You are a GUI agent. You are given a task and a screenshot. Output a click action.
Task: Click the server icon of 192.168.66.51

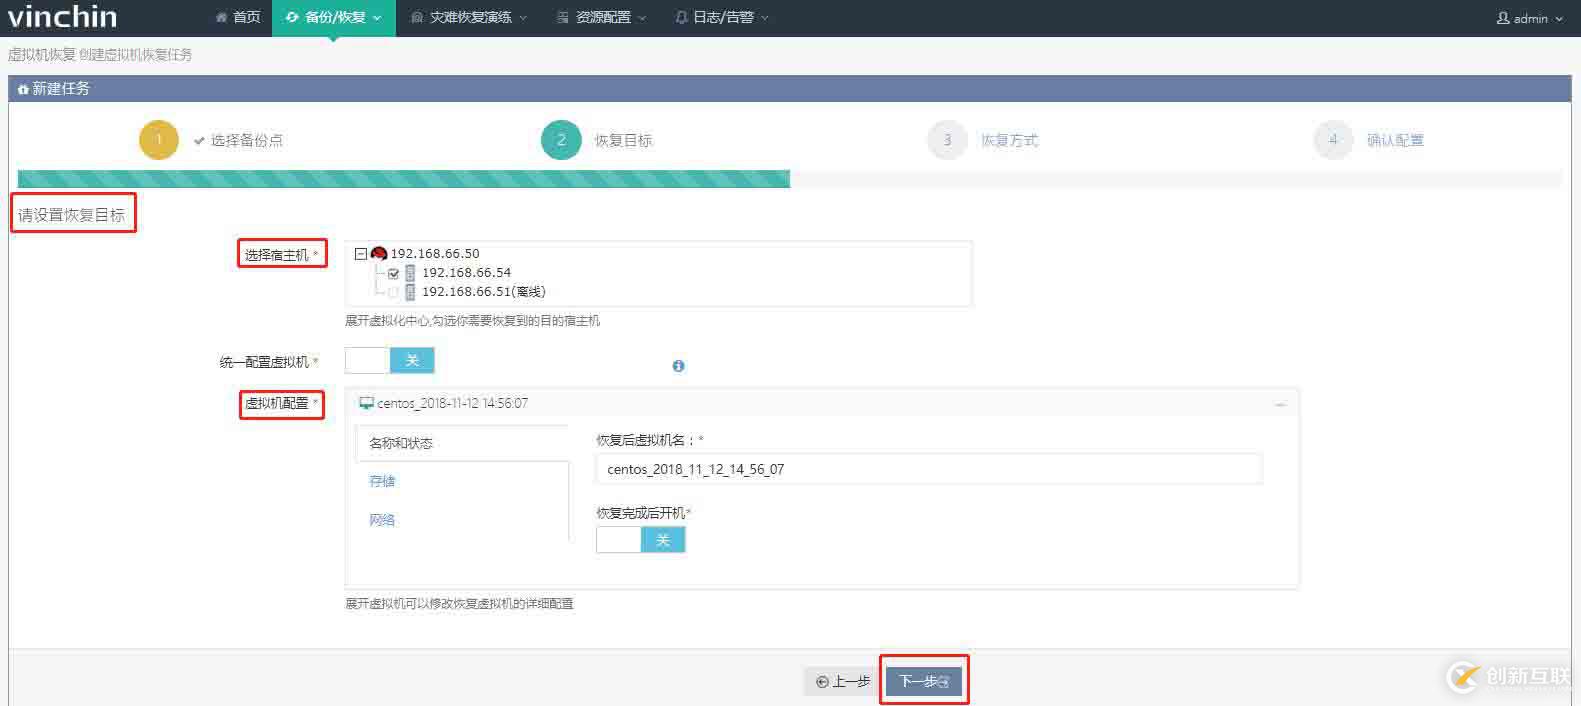(410, 292)
